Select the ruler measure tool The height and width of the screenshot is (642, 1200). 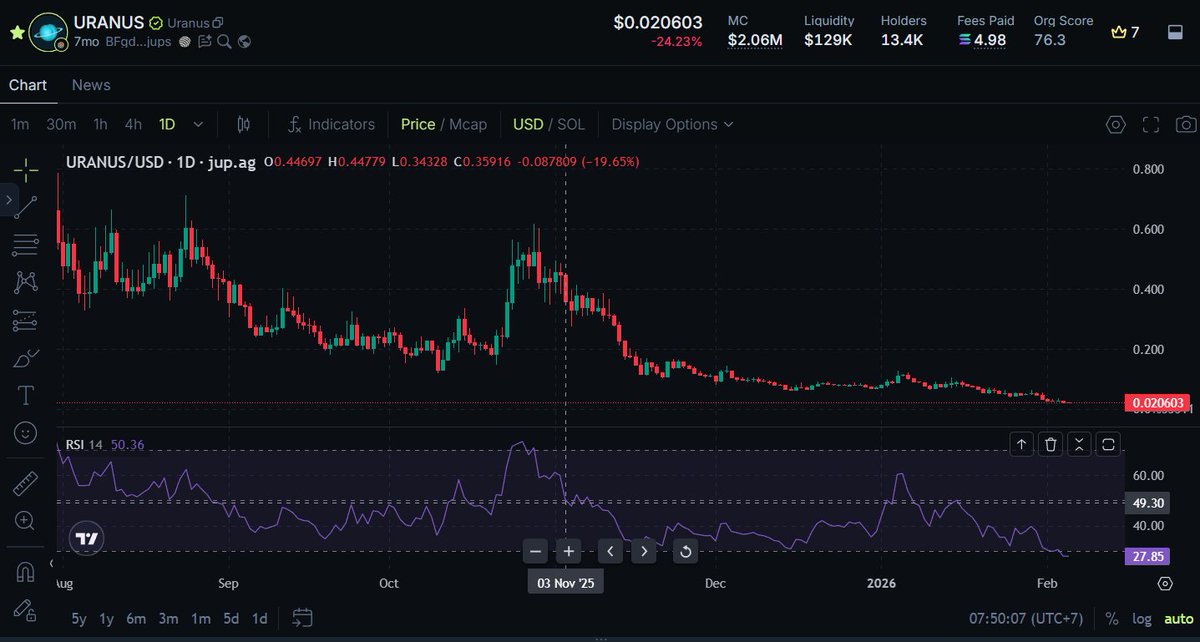[x=26, y=484]
